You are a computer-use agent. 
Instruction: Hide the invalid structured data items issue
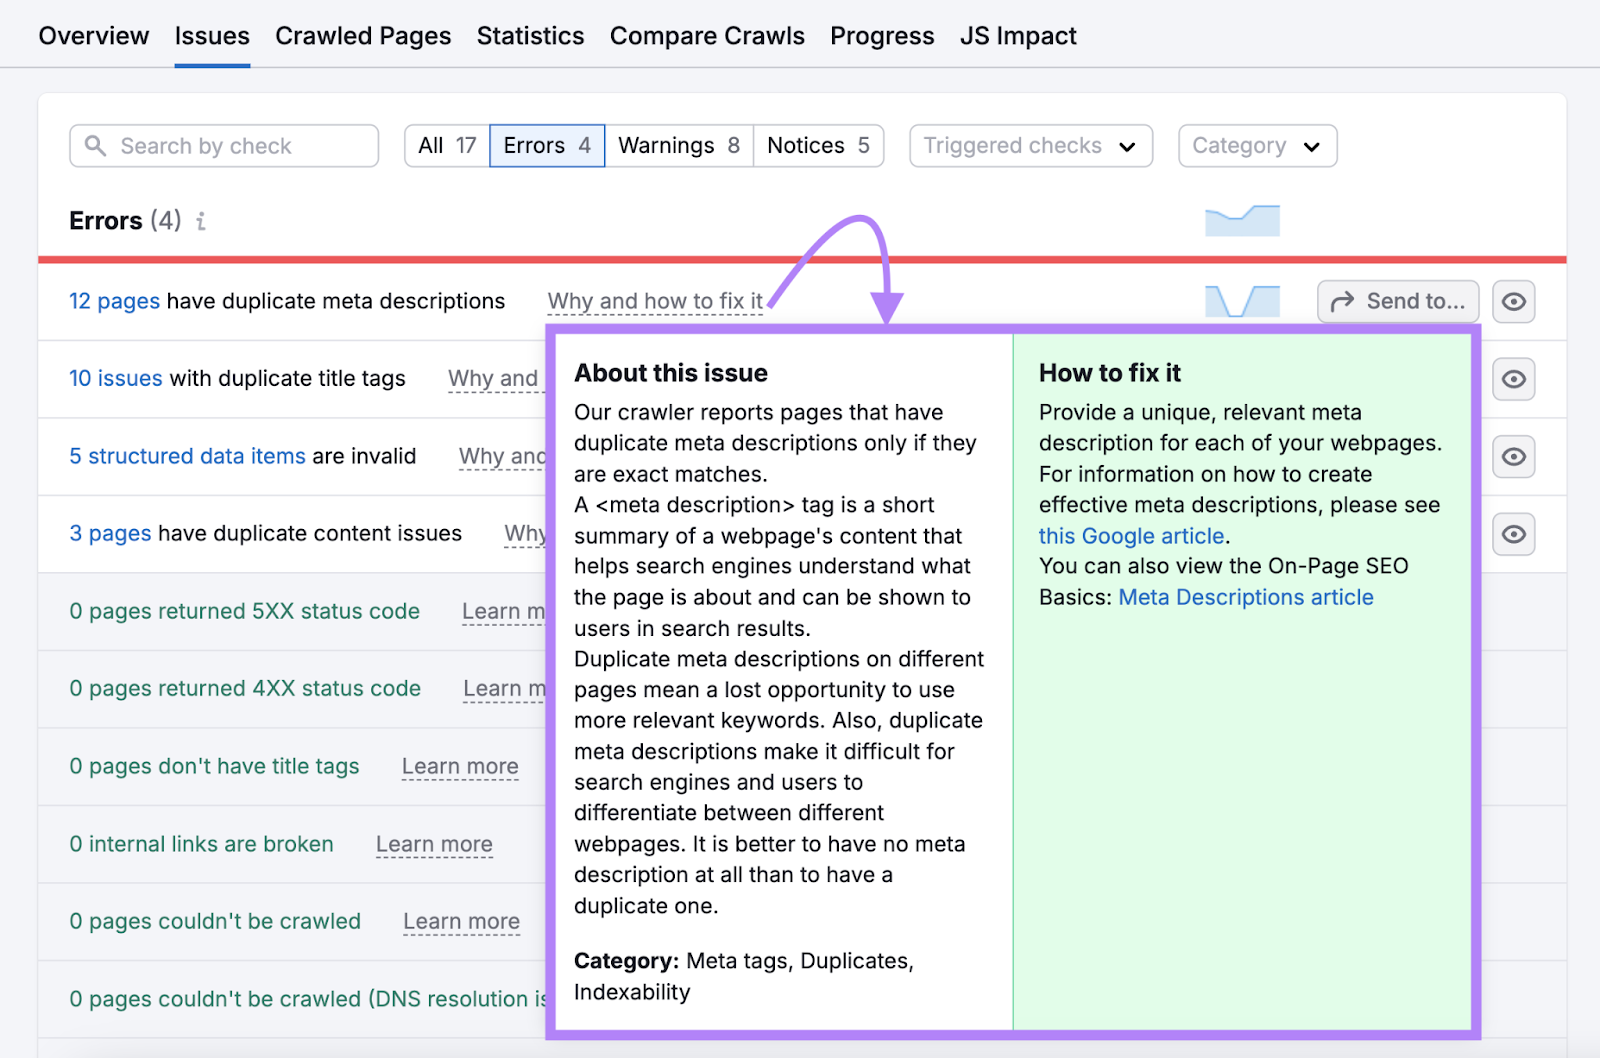1513,456
